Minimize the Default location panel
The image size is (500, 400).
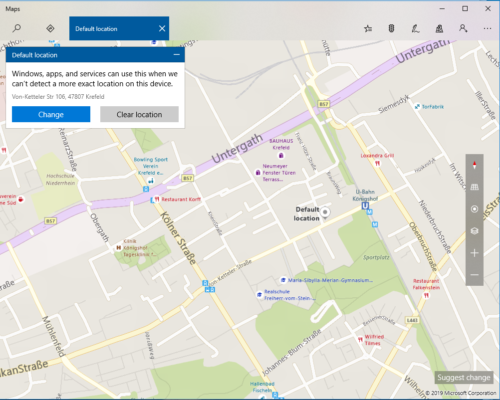[x=176, y=55]
